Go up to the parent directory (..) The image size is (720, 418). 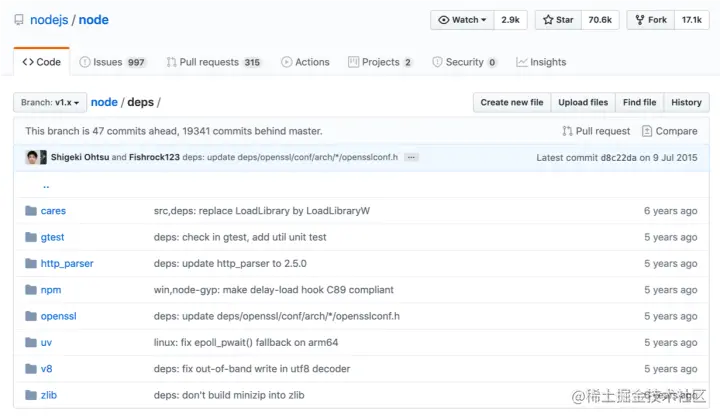[x=46, y=185]
